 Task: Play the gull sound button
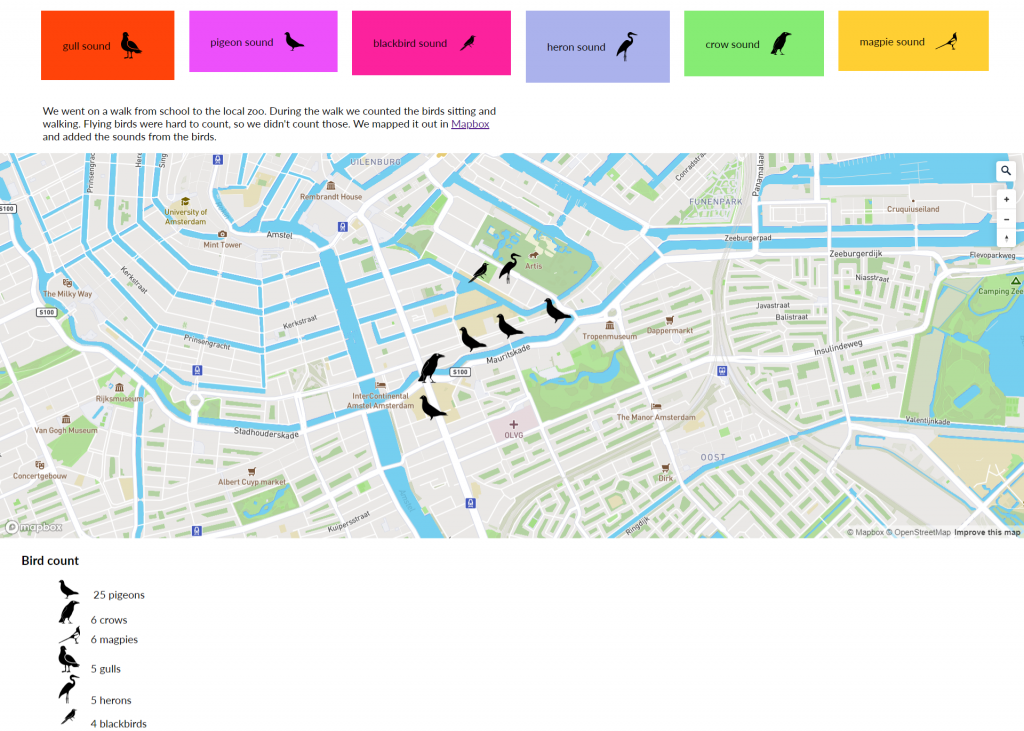(108, 45)
